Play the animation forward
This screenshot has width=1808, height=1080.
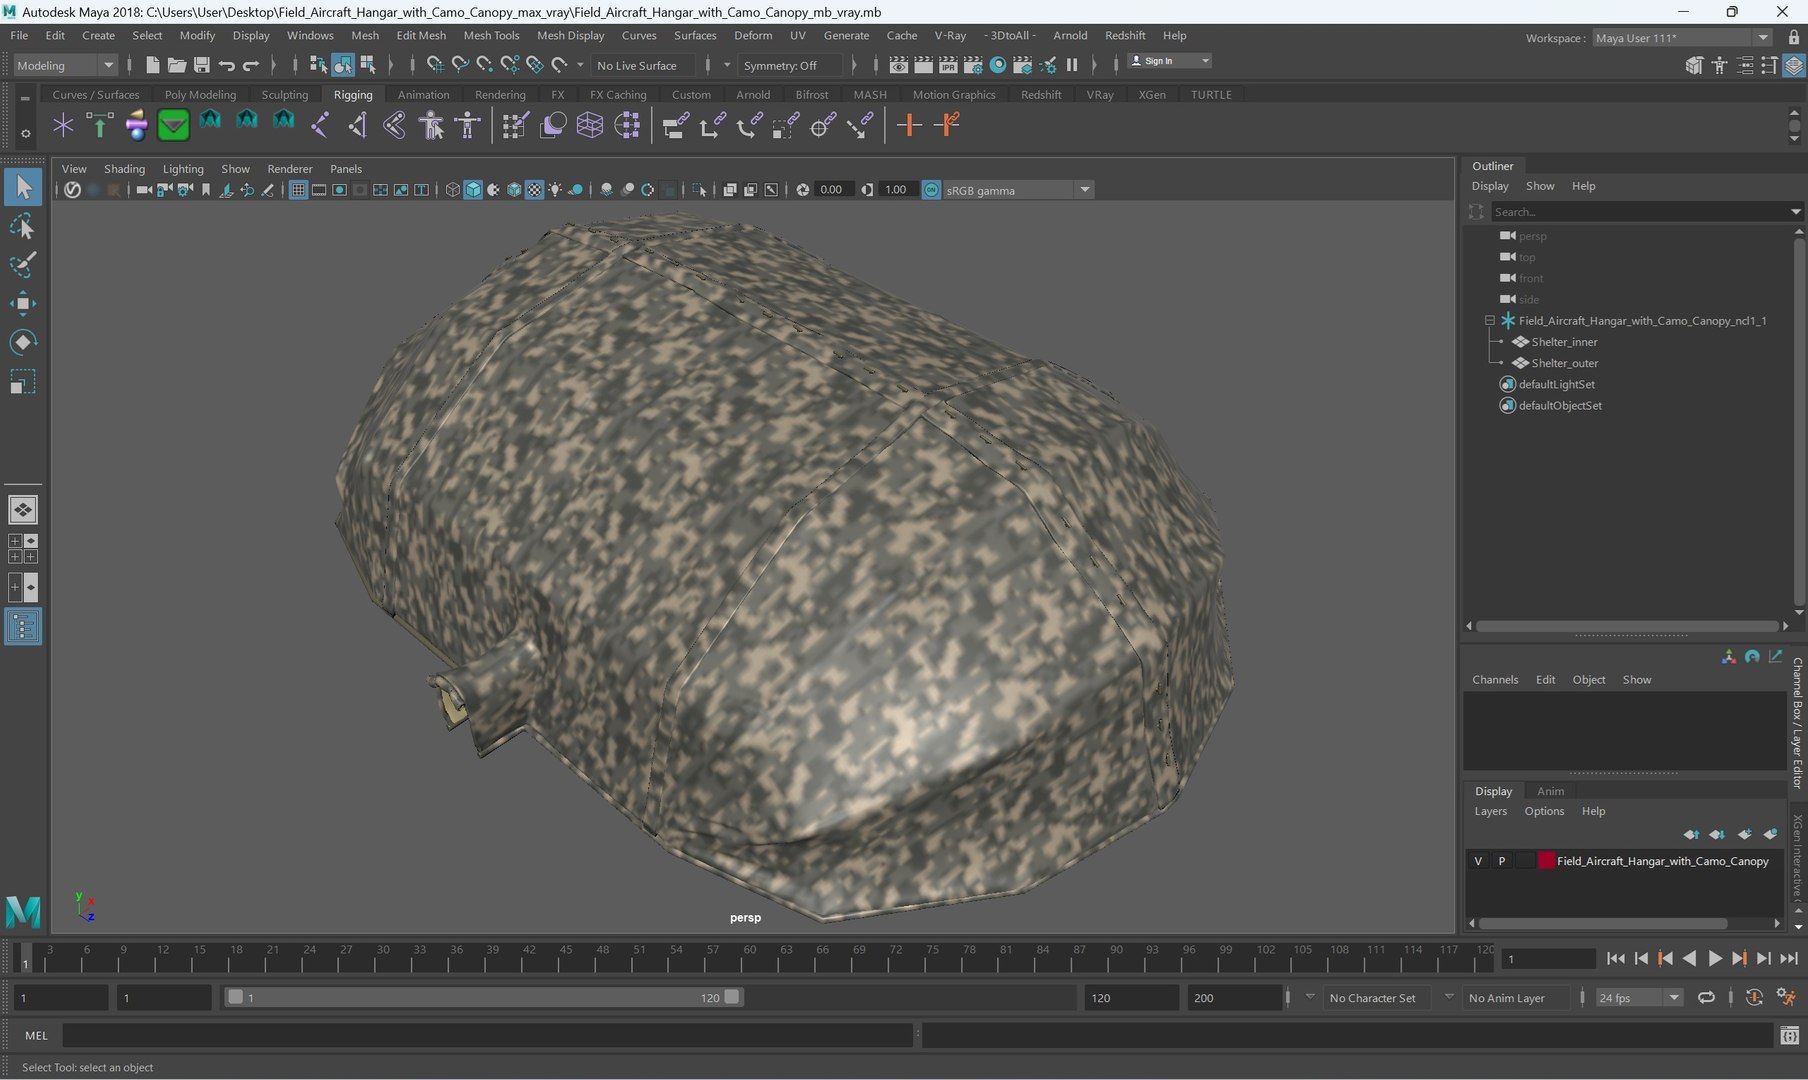click(1715, 958)
